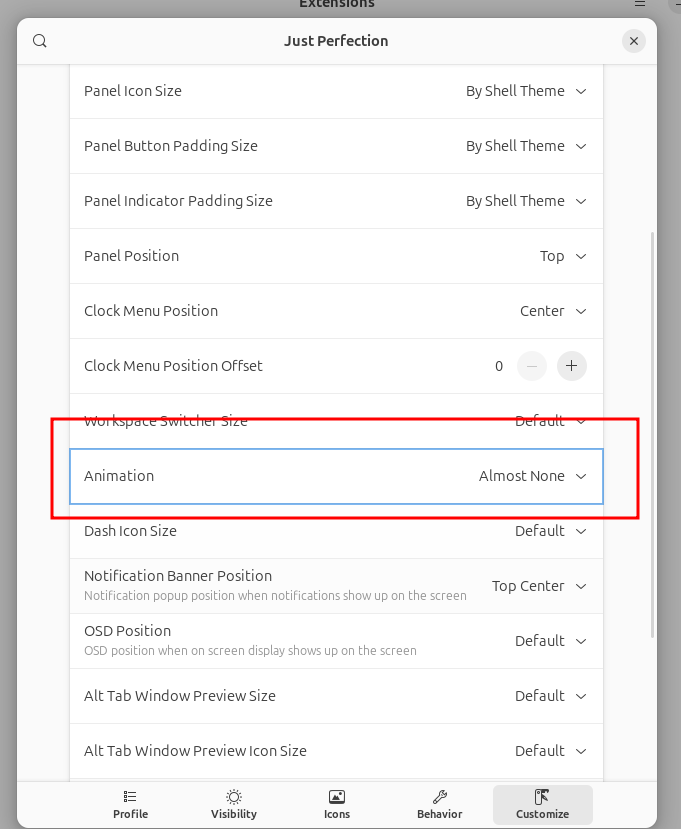Select the Customize tab
Viewport: 681px width, 829px height.
(542, 805)
